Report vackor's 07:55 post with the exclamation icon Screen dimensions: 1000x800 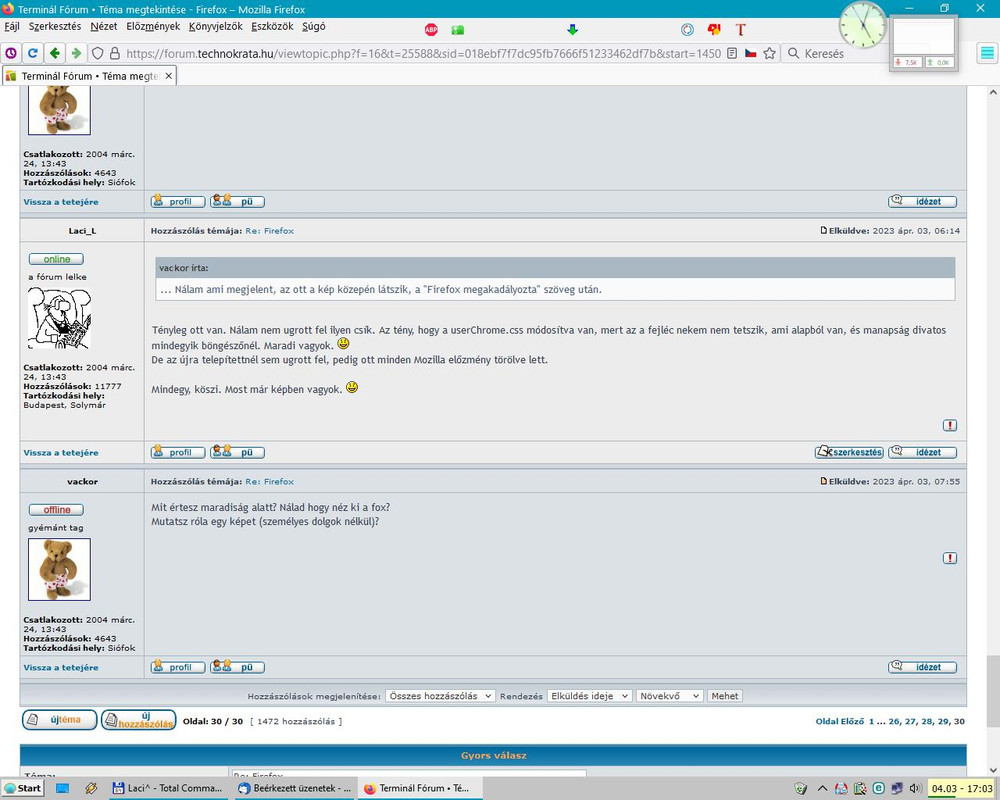coord(950,558)
